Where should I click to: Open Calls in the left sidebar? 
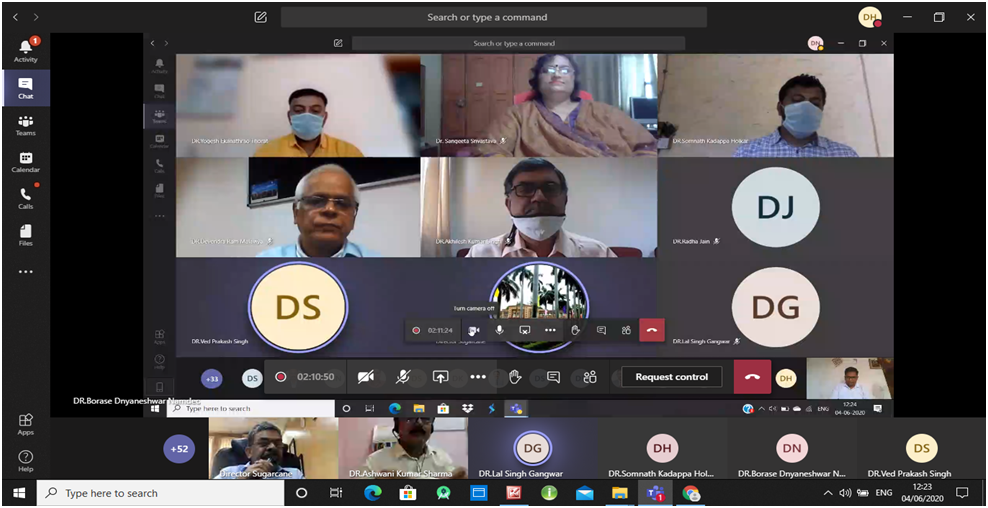coord(25,199)
